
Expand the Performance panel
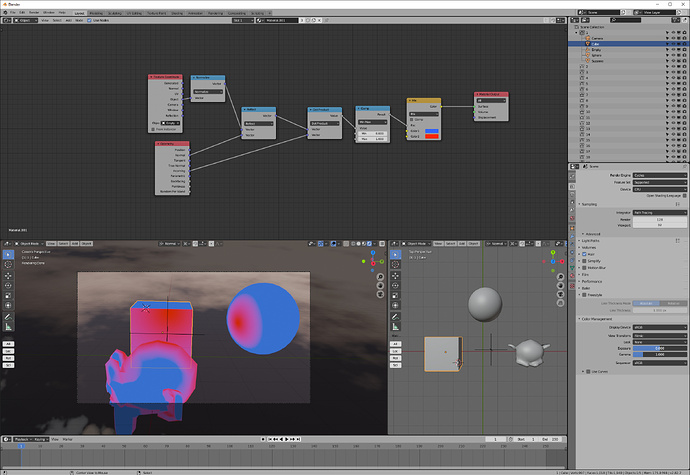(x=592, y=281)
